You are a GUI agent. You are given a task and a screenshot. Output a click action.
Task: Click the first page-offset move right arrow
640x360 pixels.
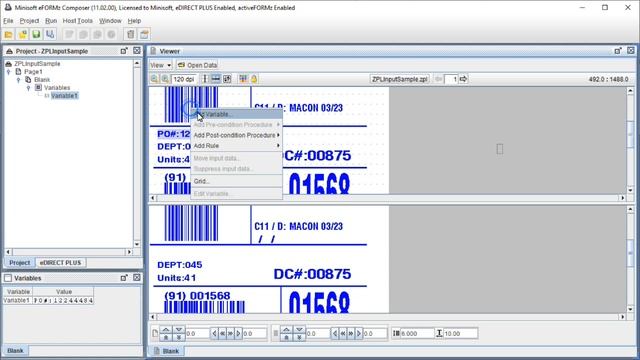tap(238, 334)
